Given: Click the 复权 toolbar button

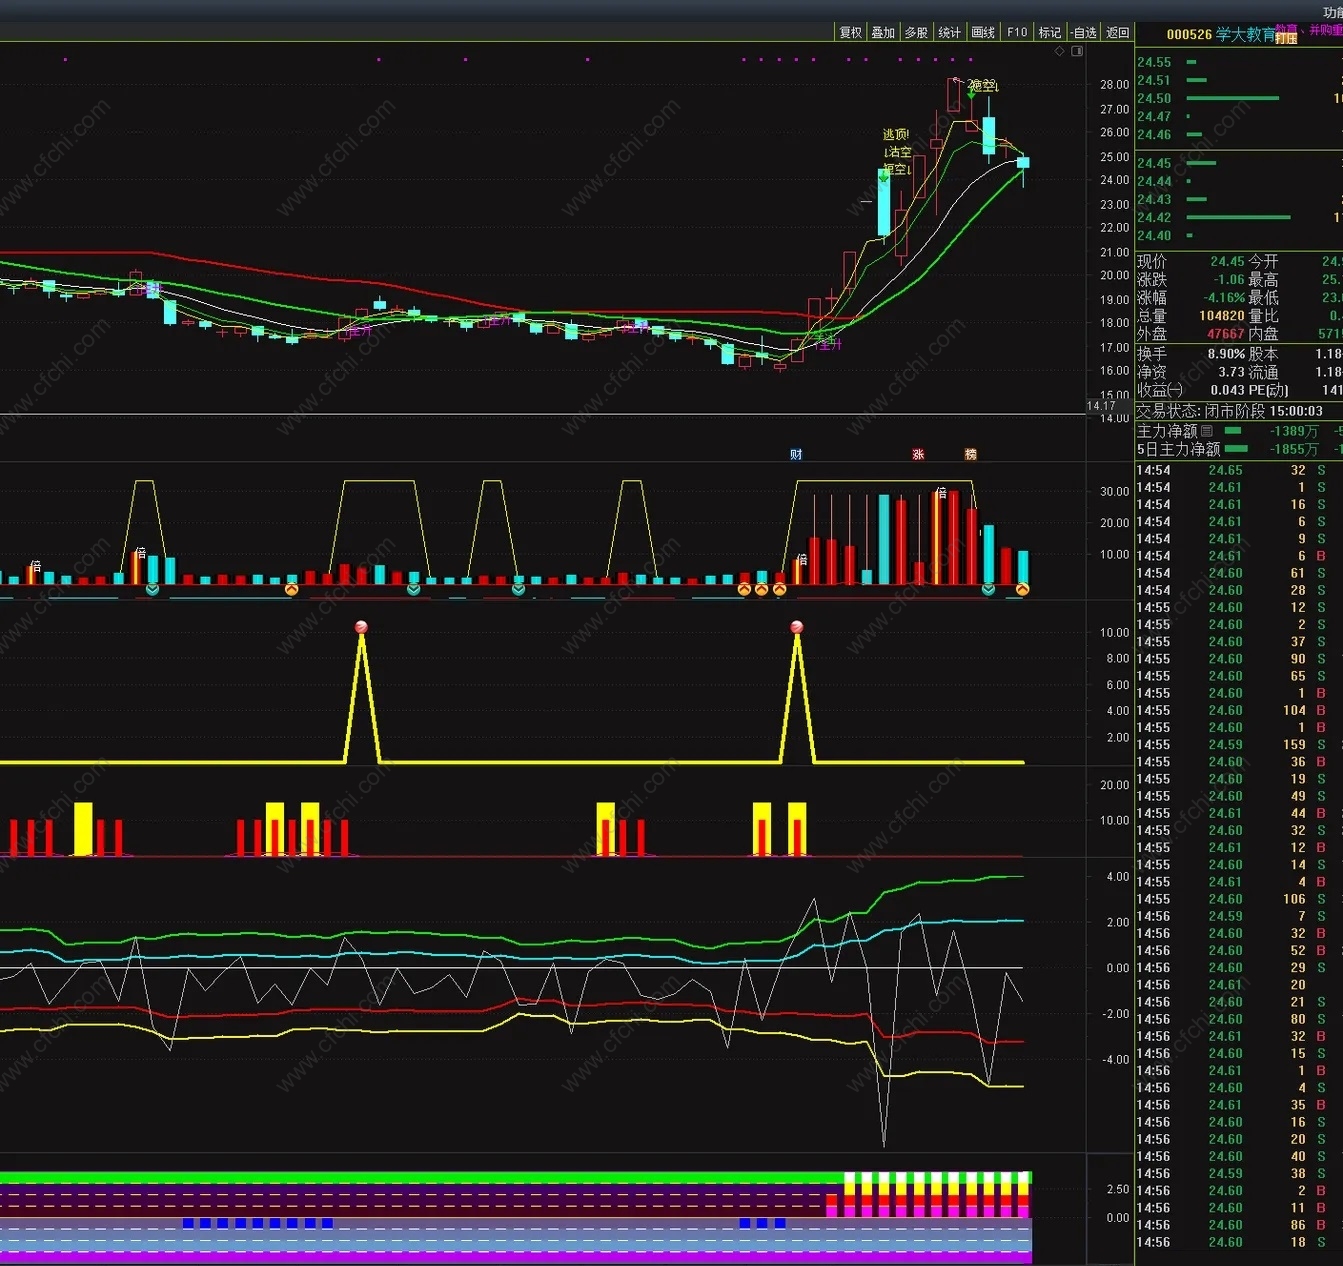Looking at the screenshot, I should click(850, 32).
